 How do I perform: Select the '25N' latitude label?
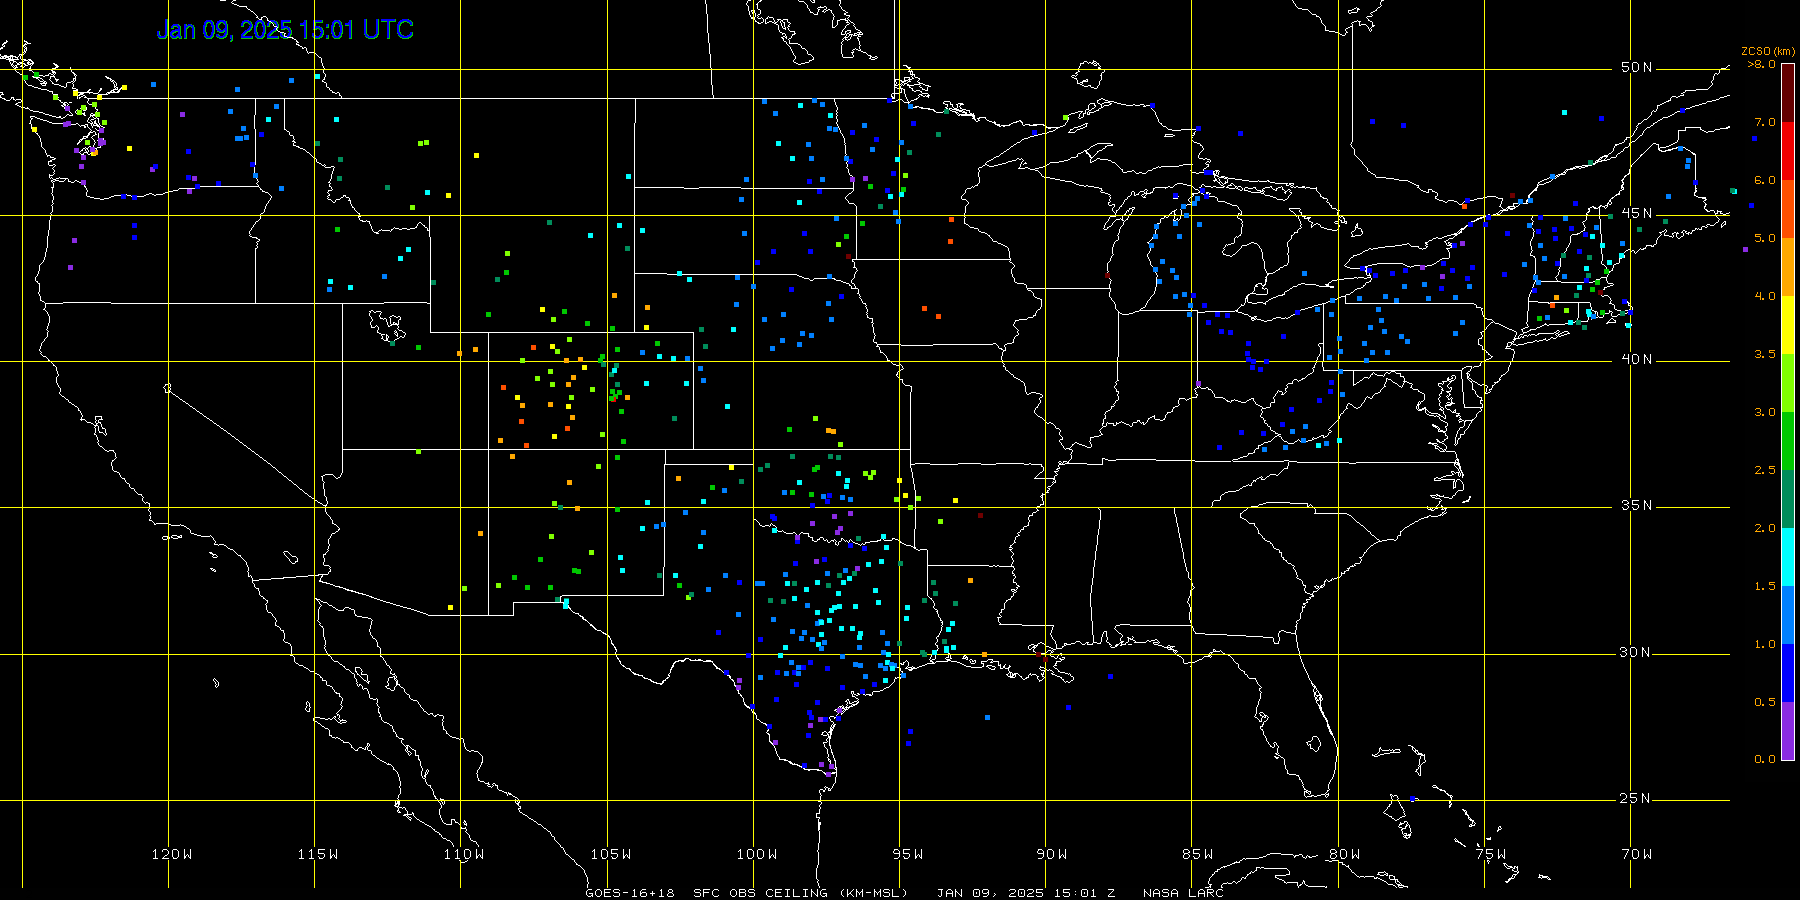(x=1637, y=799)
